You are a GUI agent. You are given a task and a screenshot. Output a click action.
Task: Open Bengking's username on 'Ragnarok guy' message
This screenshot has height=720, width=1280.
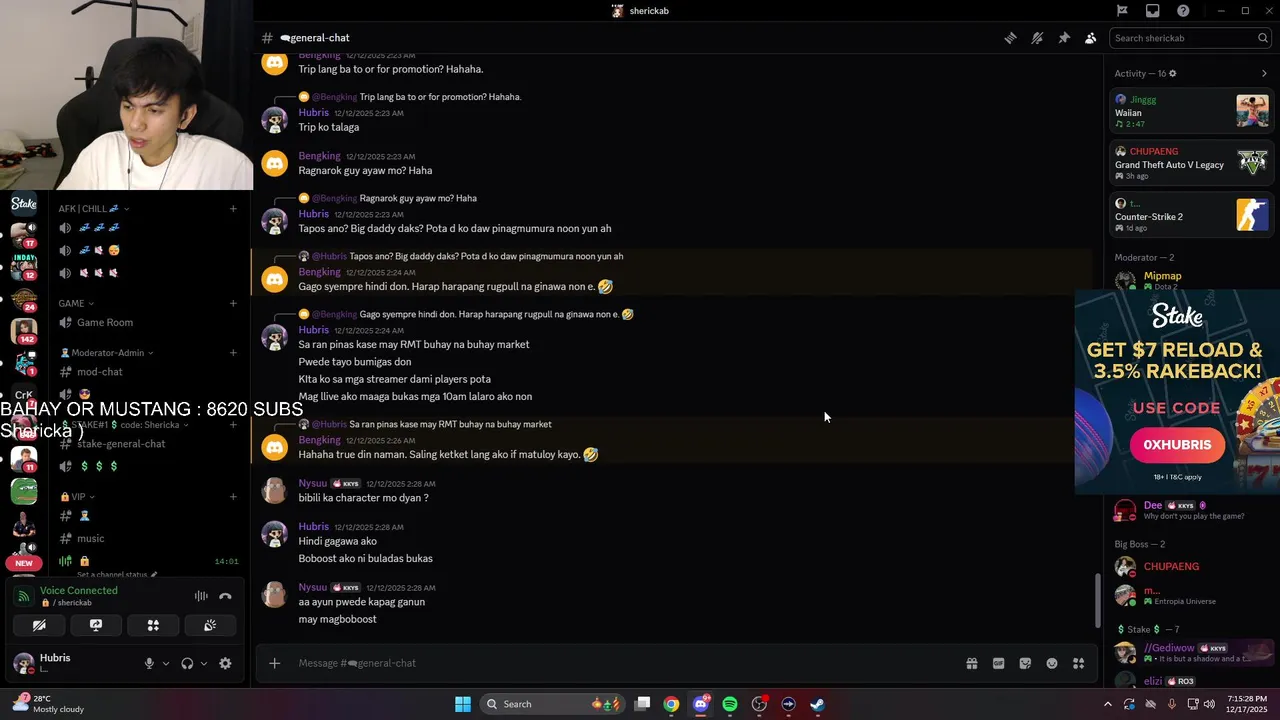pos(319,156)
